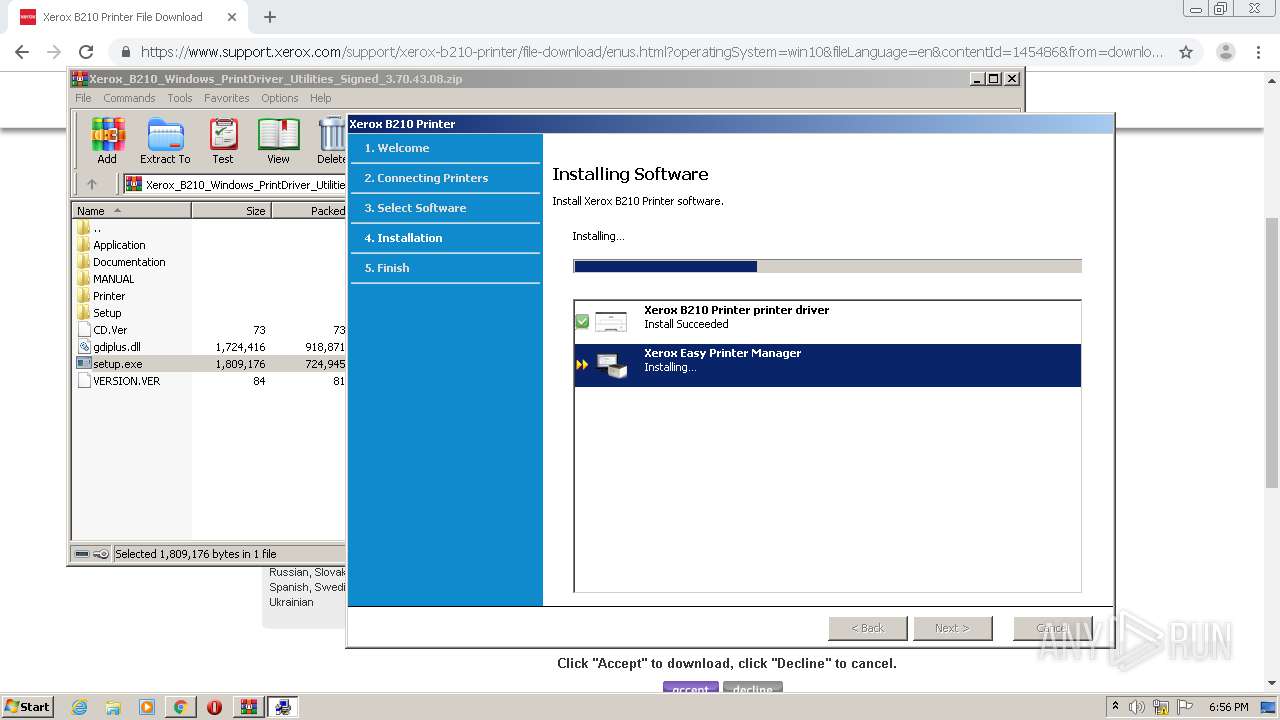Select the MANUAL folder

[x=209, y=279]
